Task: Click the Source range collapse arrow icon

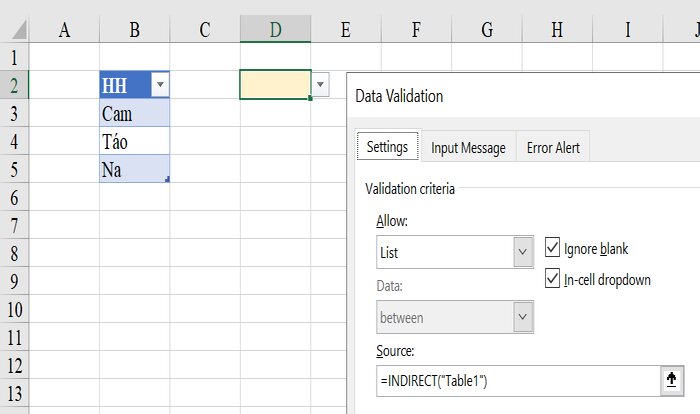Action: 671,381
